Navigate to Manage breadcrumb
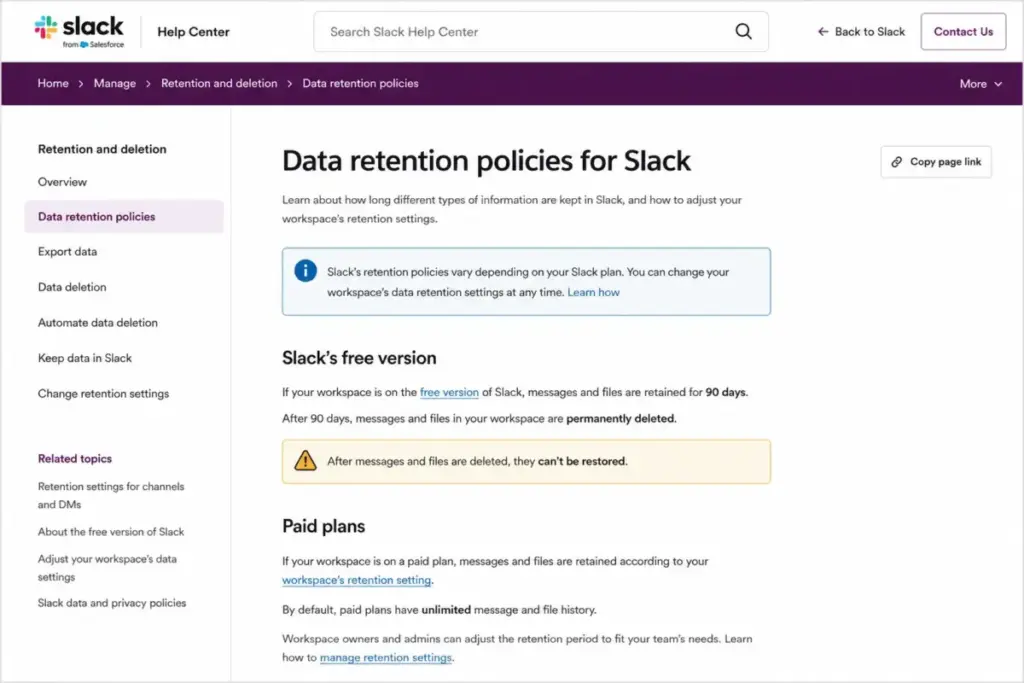 click(114, 84)
